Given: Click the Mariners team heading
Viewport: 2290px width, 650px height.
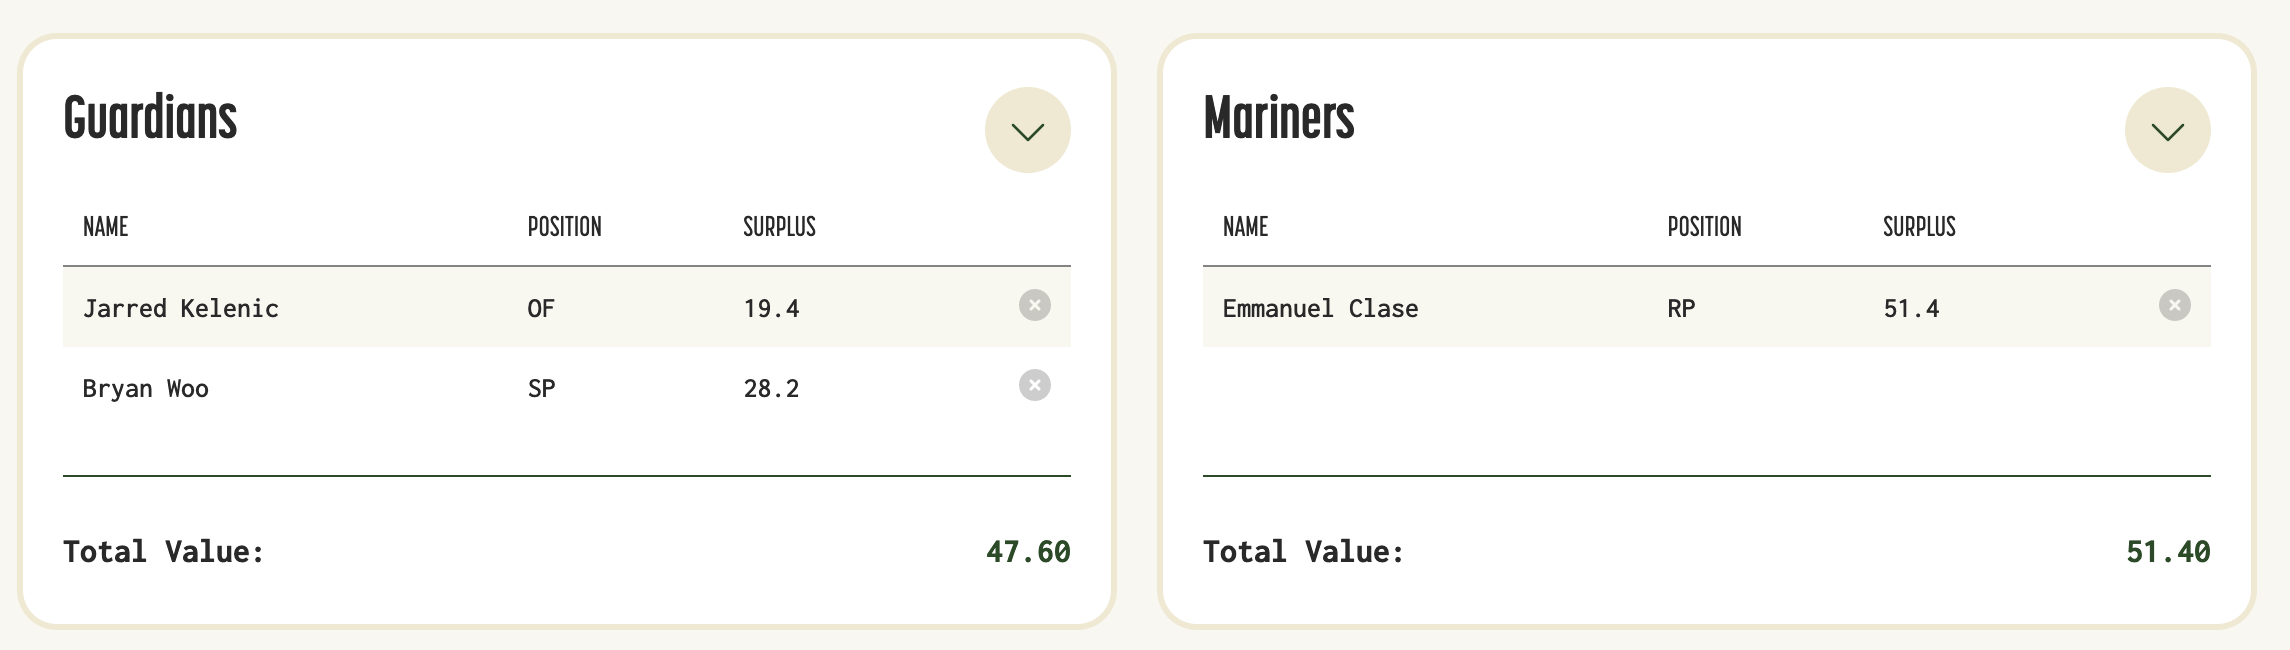Looking at the screenshot, I should click(x=1278, y=118).
